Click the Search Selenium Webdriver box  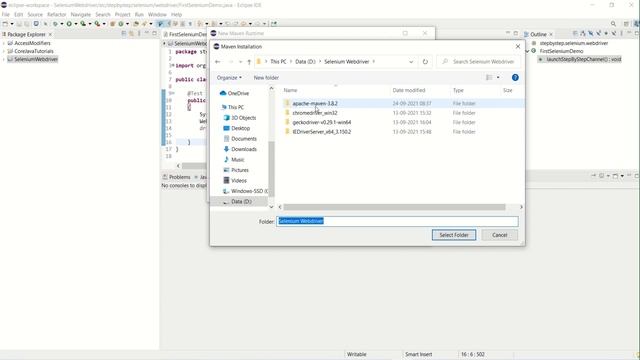(x=478, y=62)
